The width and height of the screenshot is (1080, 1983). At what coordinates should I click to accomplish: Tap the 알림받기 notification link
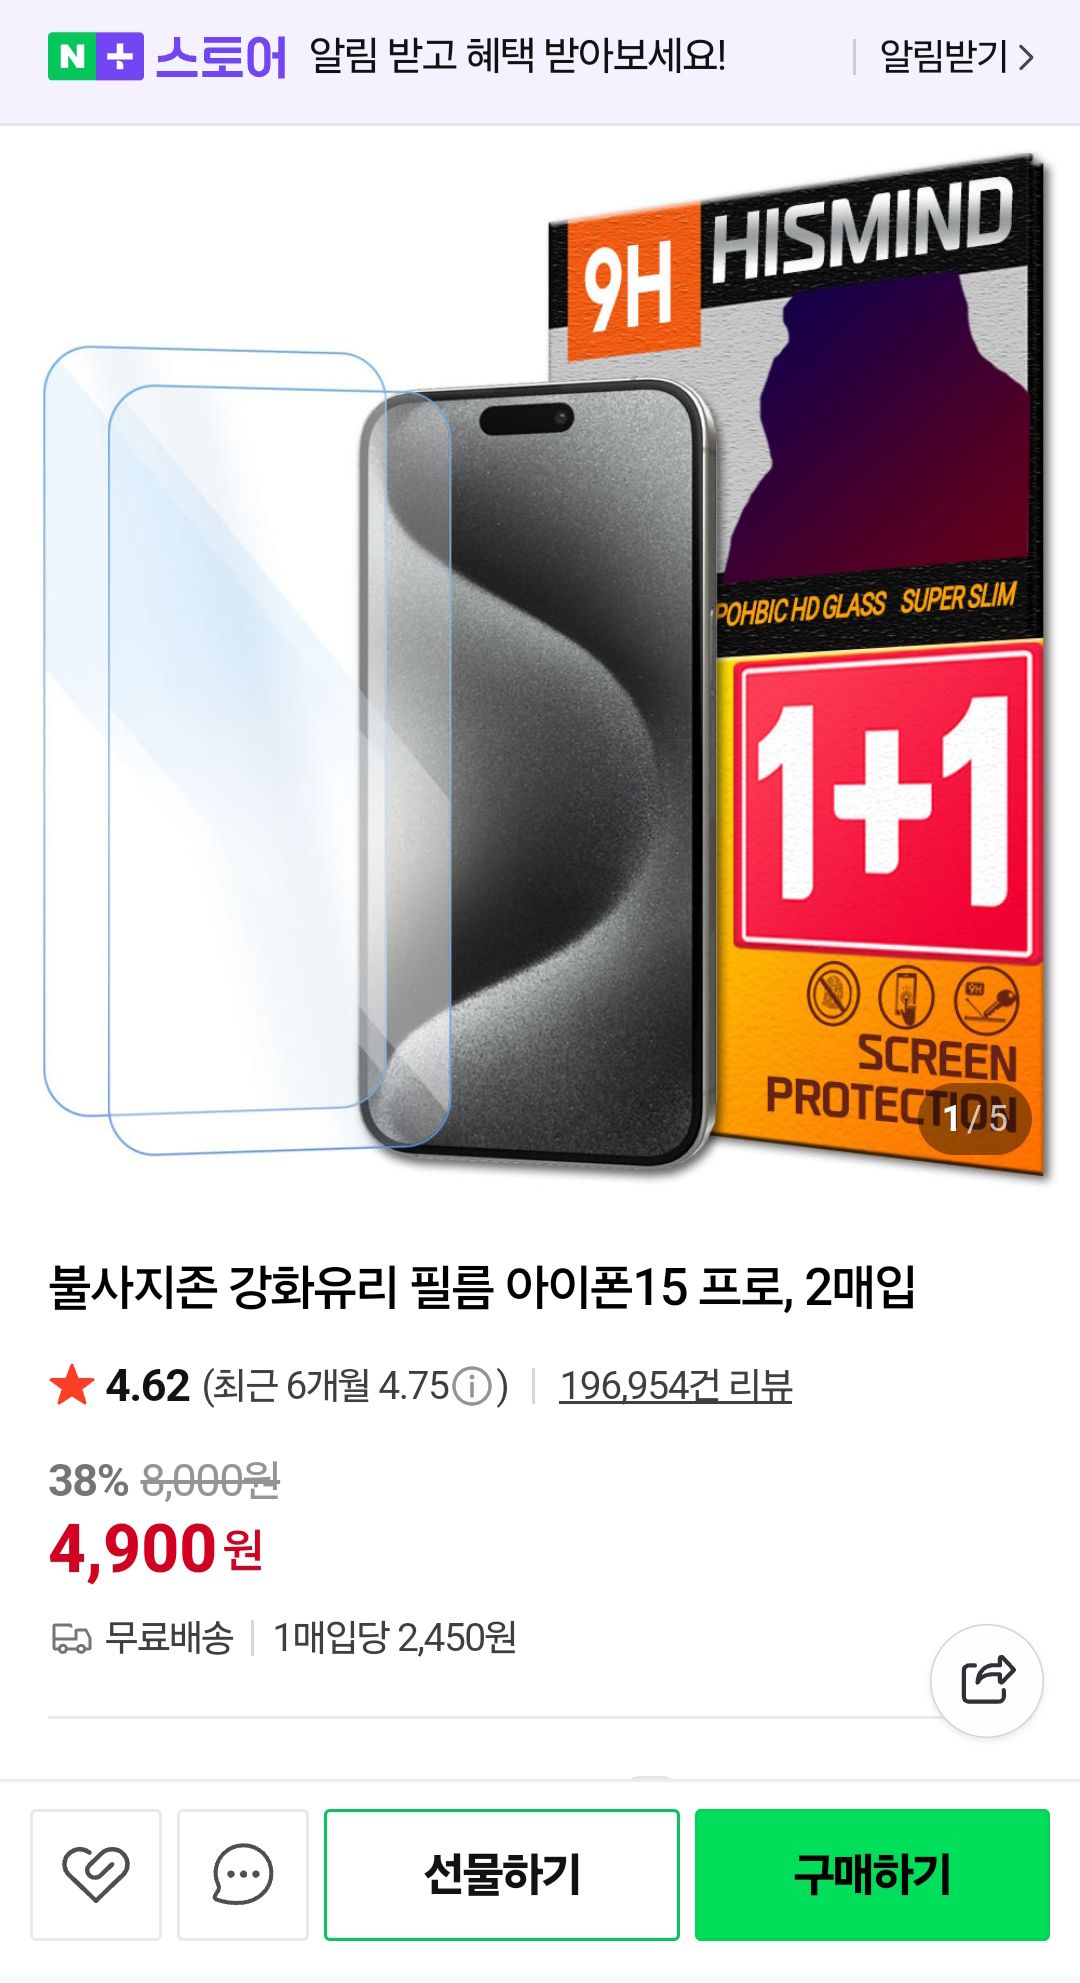943,57
